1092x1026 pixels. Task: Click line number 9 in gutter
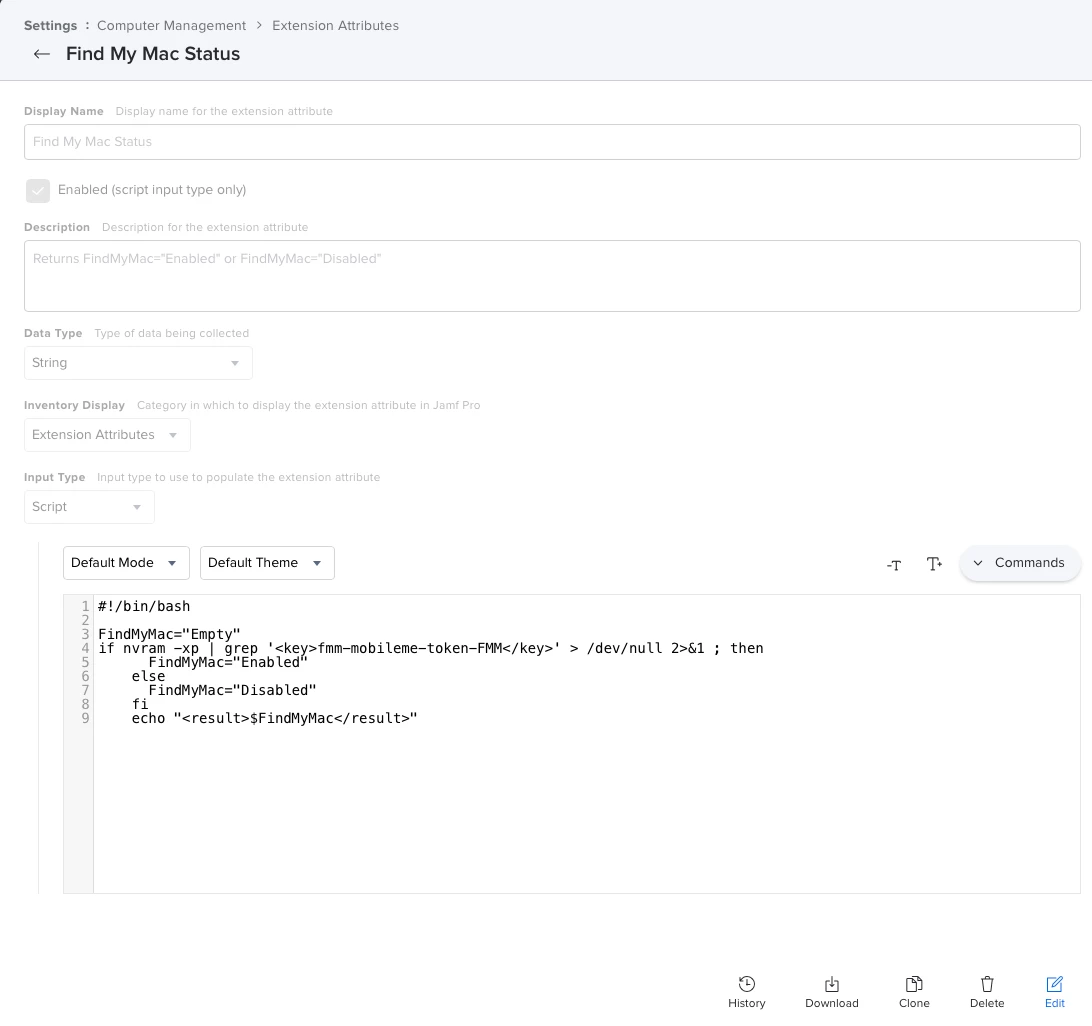(85, 718)
